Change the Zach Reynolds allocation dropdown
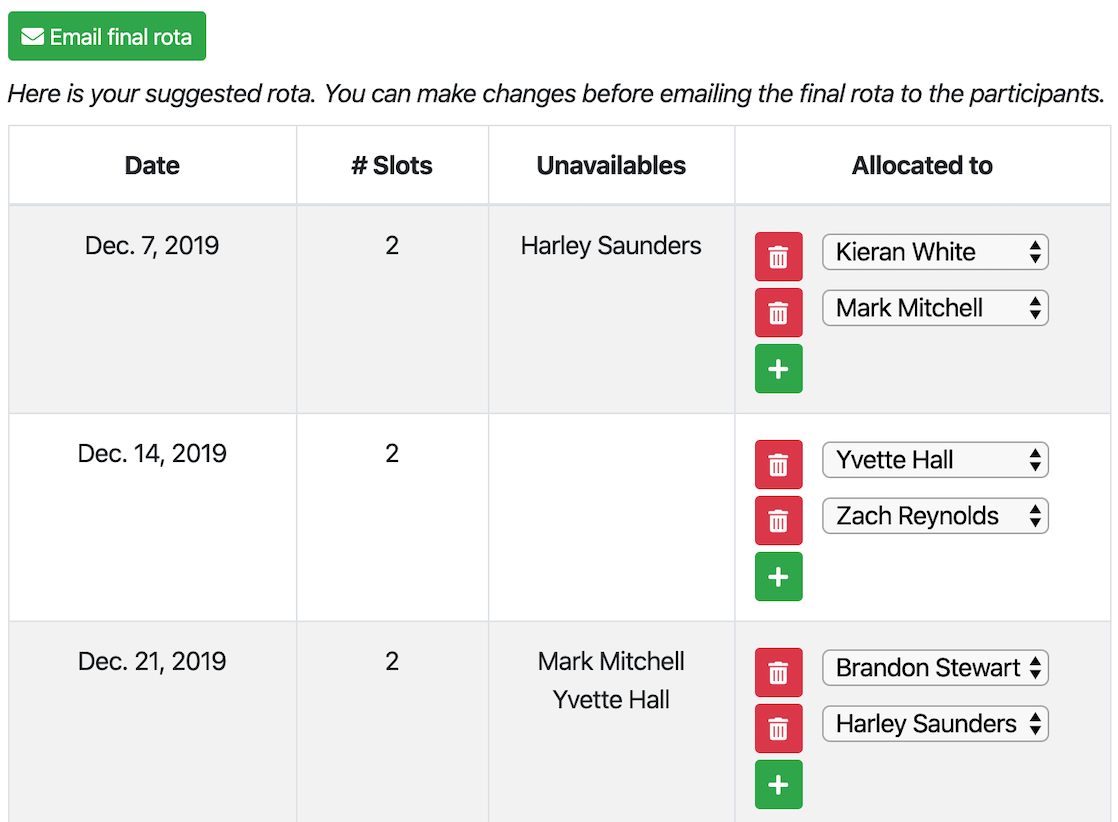1118x822 pixels. [x=934, y=516]
